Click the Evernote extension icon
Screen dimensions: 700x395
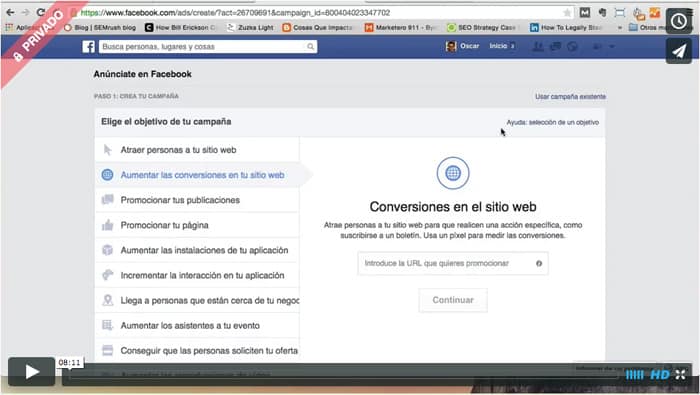[602, 12]
